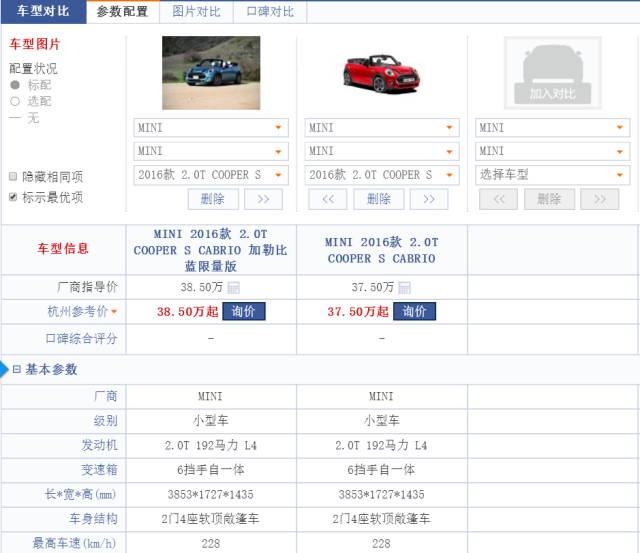Screen dimensions: 640x553
Task: Click 询价 button for 38.50万起 car
Action: click(244, 311)
